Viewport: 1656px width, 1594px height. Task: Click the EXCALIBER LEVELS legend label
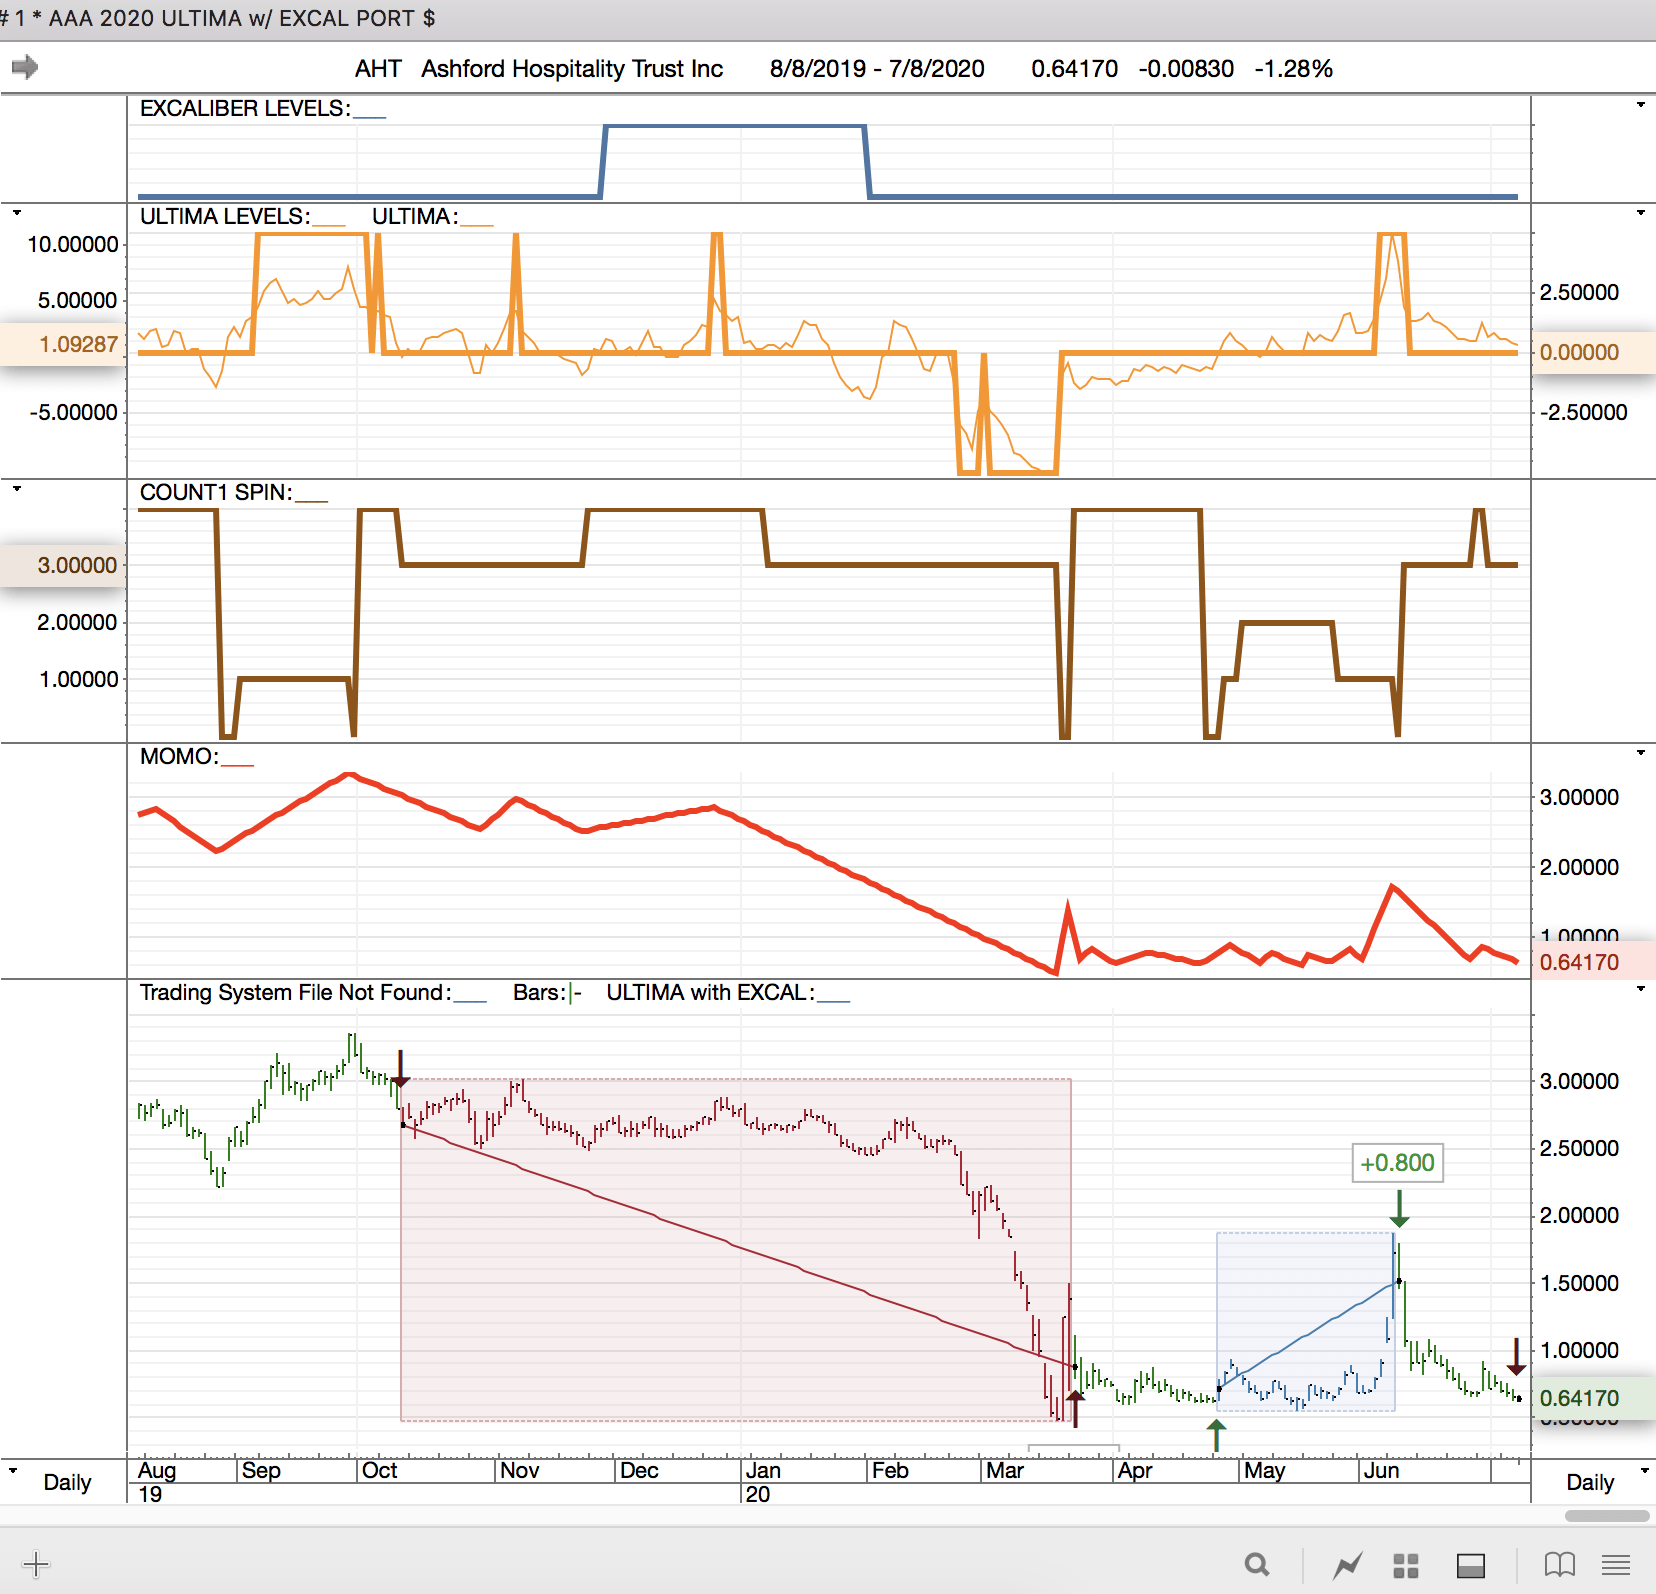(x=245, y=108)
